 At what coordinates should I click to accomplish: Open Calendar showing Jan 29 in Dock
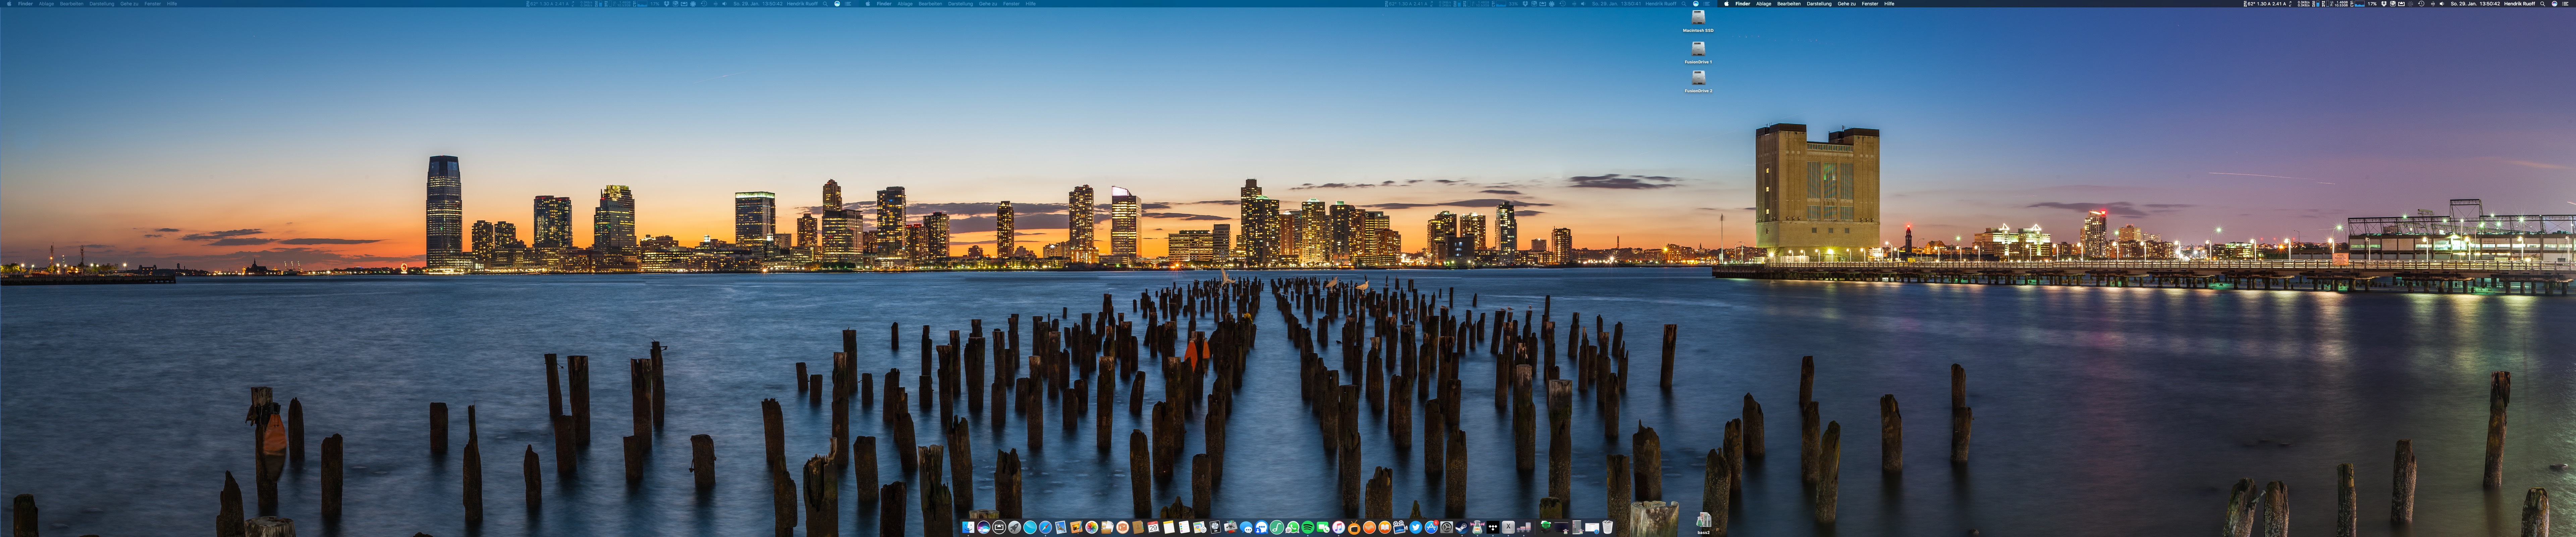point(1153,527)
